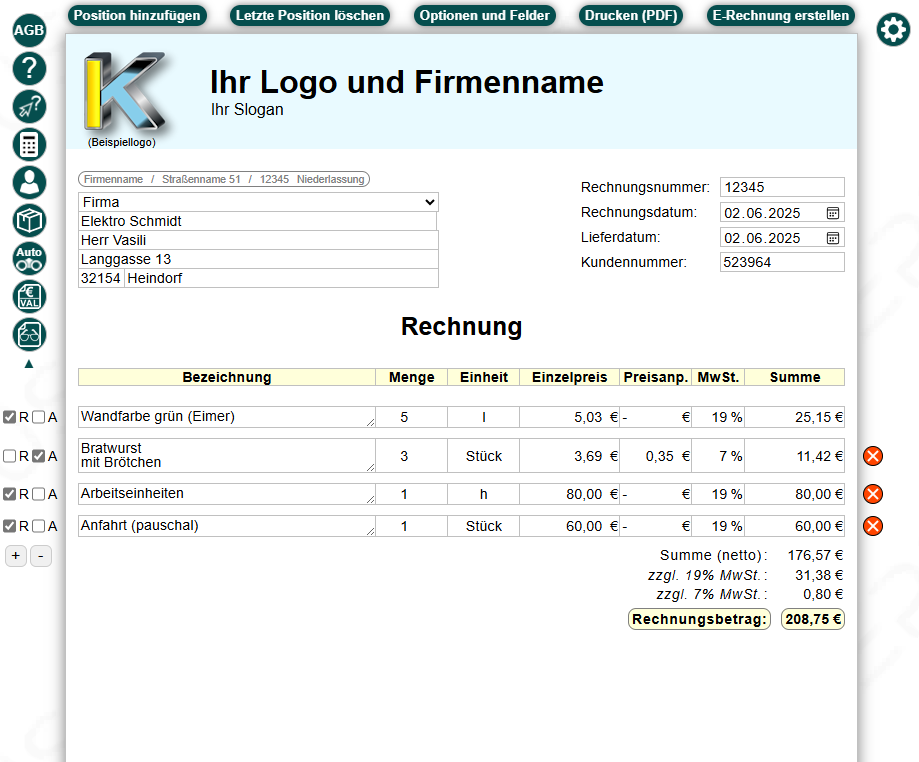Open the Euro VAL currency icon
This screenshot has height=762, width=919.
click(x=29, y=296)
